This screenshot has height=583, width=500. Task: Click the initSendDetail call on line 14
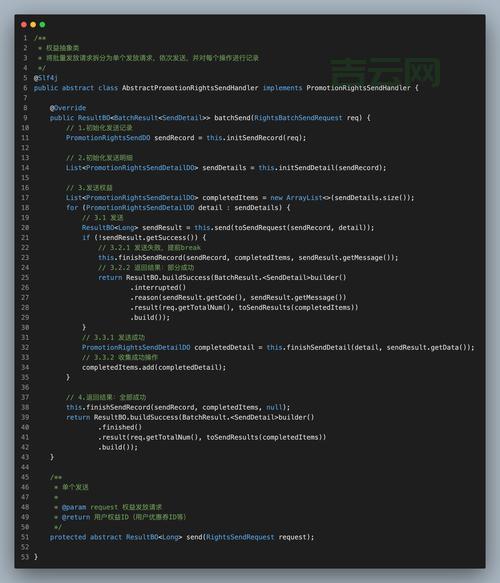coord(306,168)
